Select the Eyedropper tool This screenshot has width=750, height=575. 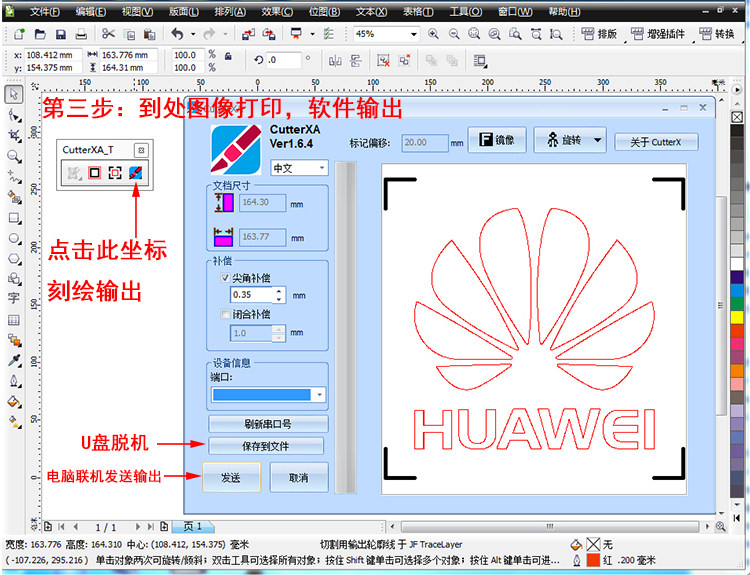pos(14,360)
